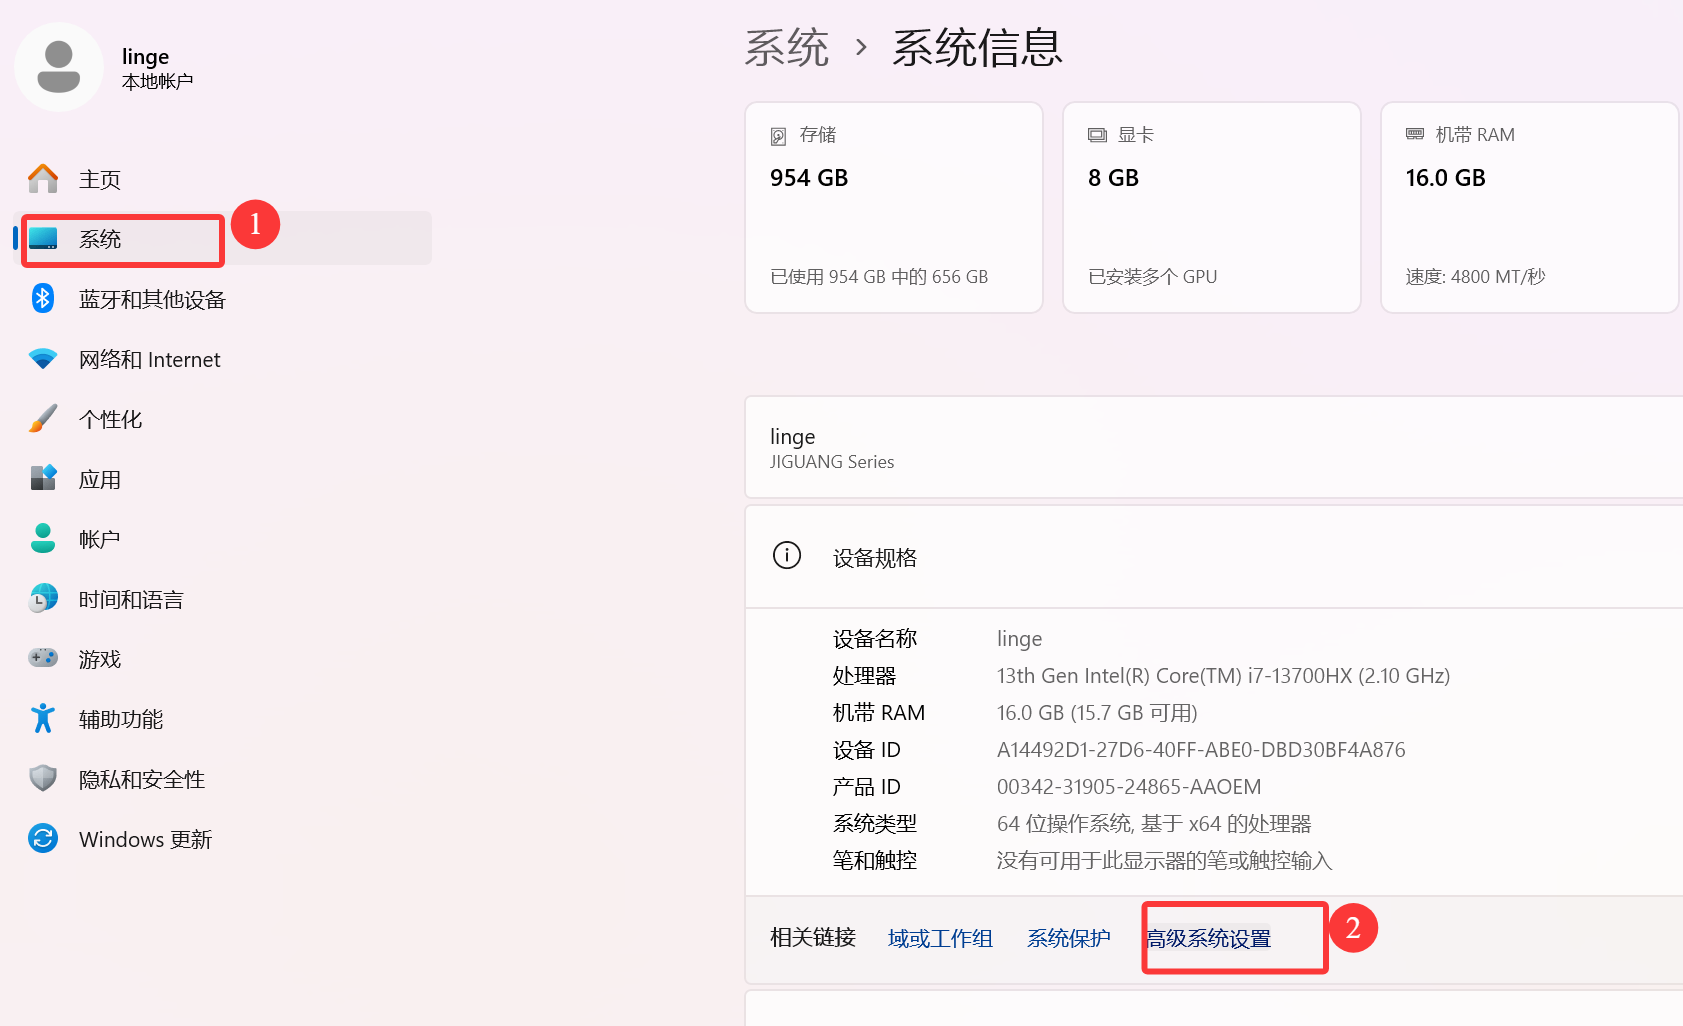Click the 系统 breadcrumb in the header
This screenshot has width=1683, height=1026.
tap(787, 48)
